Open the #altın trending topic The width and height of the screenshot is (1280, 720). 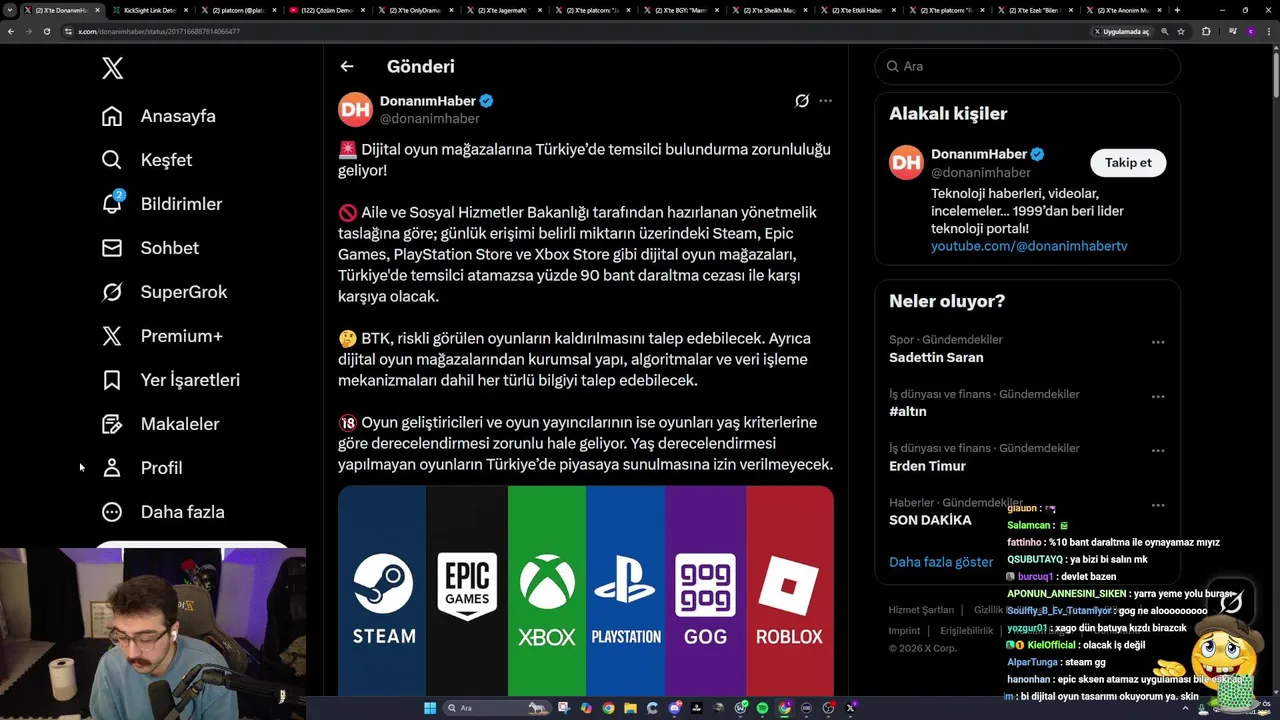pos(908,411)
